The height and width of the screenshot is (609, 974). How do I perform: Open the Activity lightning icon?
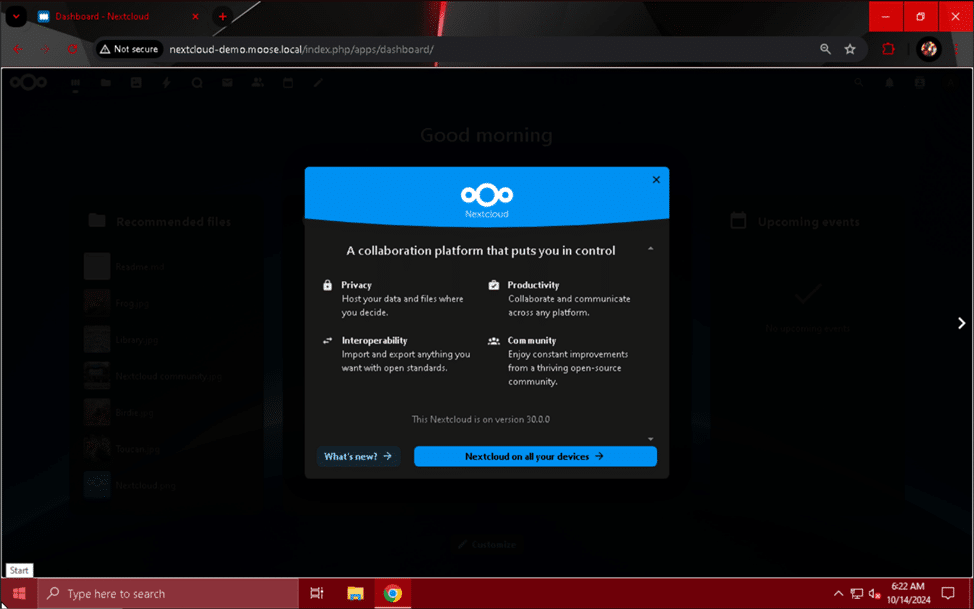coord(166,83)
